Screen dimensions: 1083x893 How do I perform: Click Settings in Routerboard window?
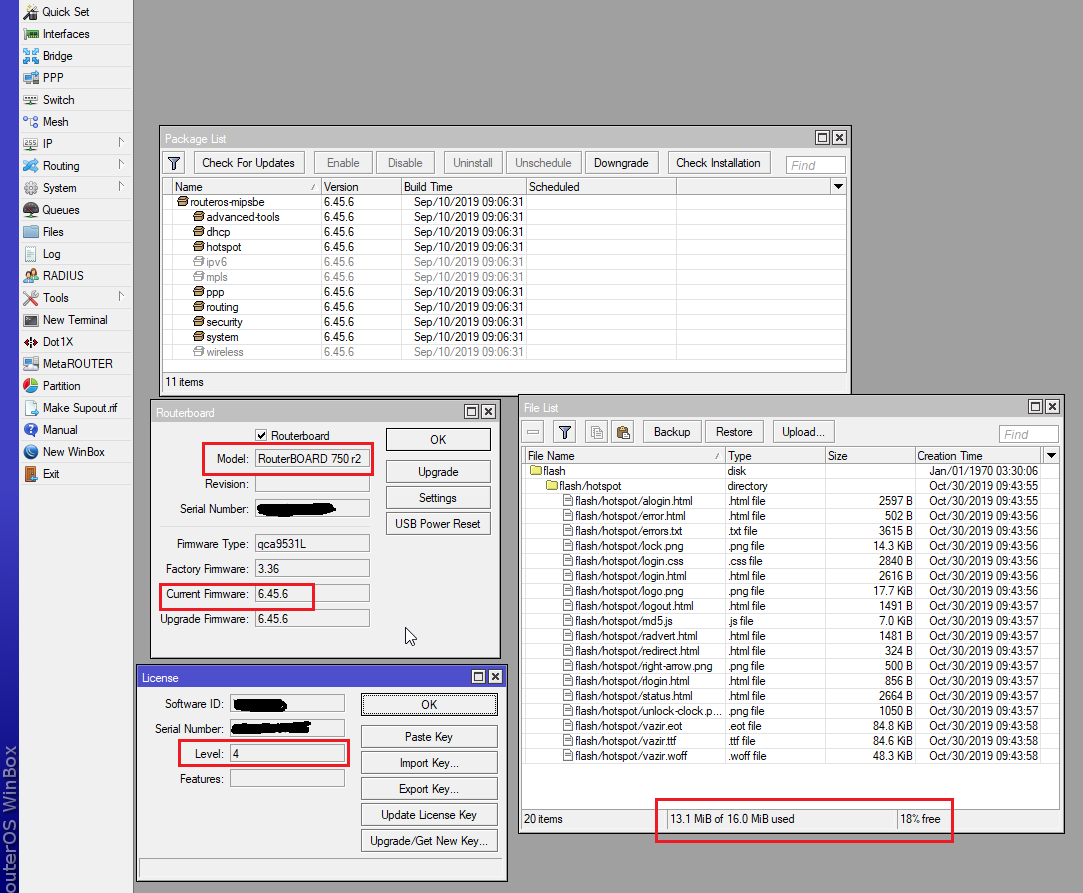[438, 498]
